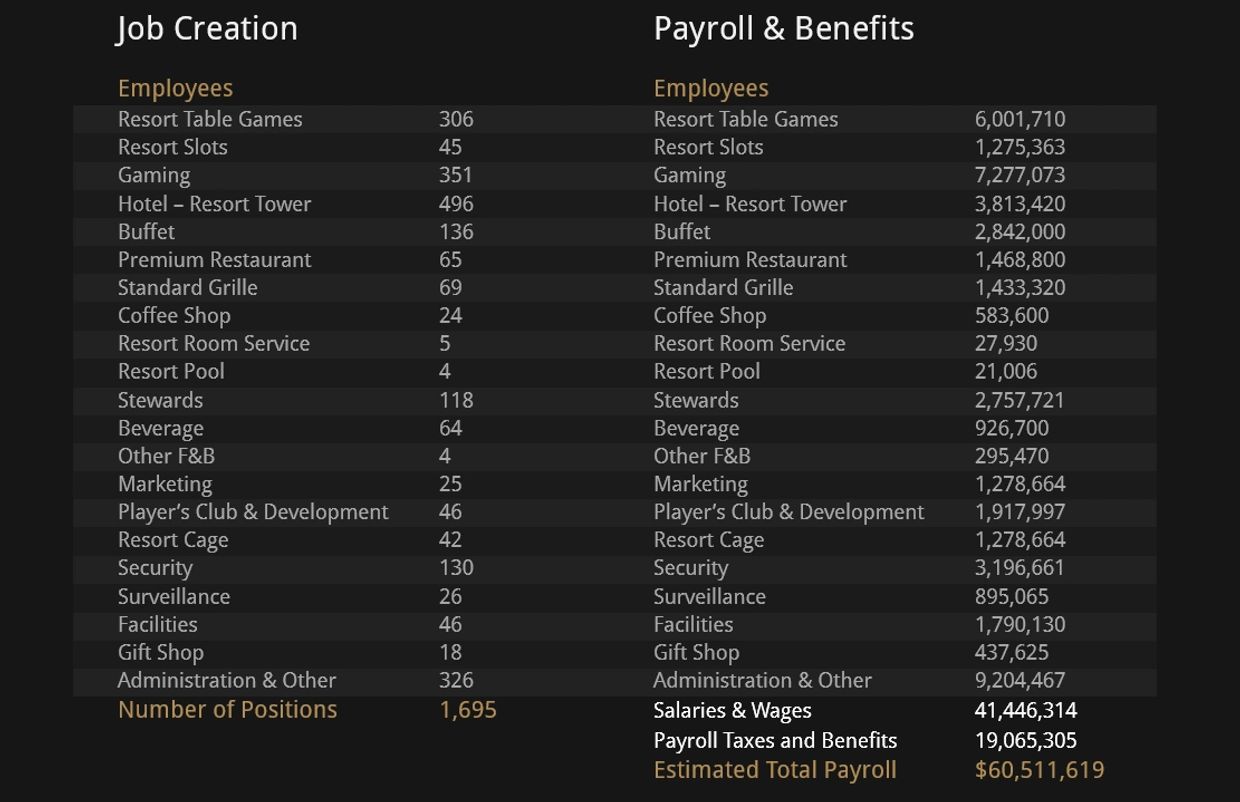
Task: Select the Number of Positions total 1,695
Action: click(468, 710)
